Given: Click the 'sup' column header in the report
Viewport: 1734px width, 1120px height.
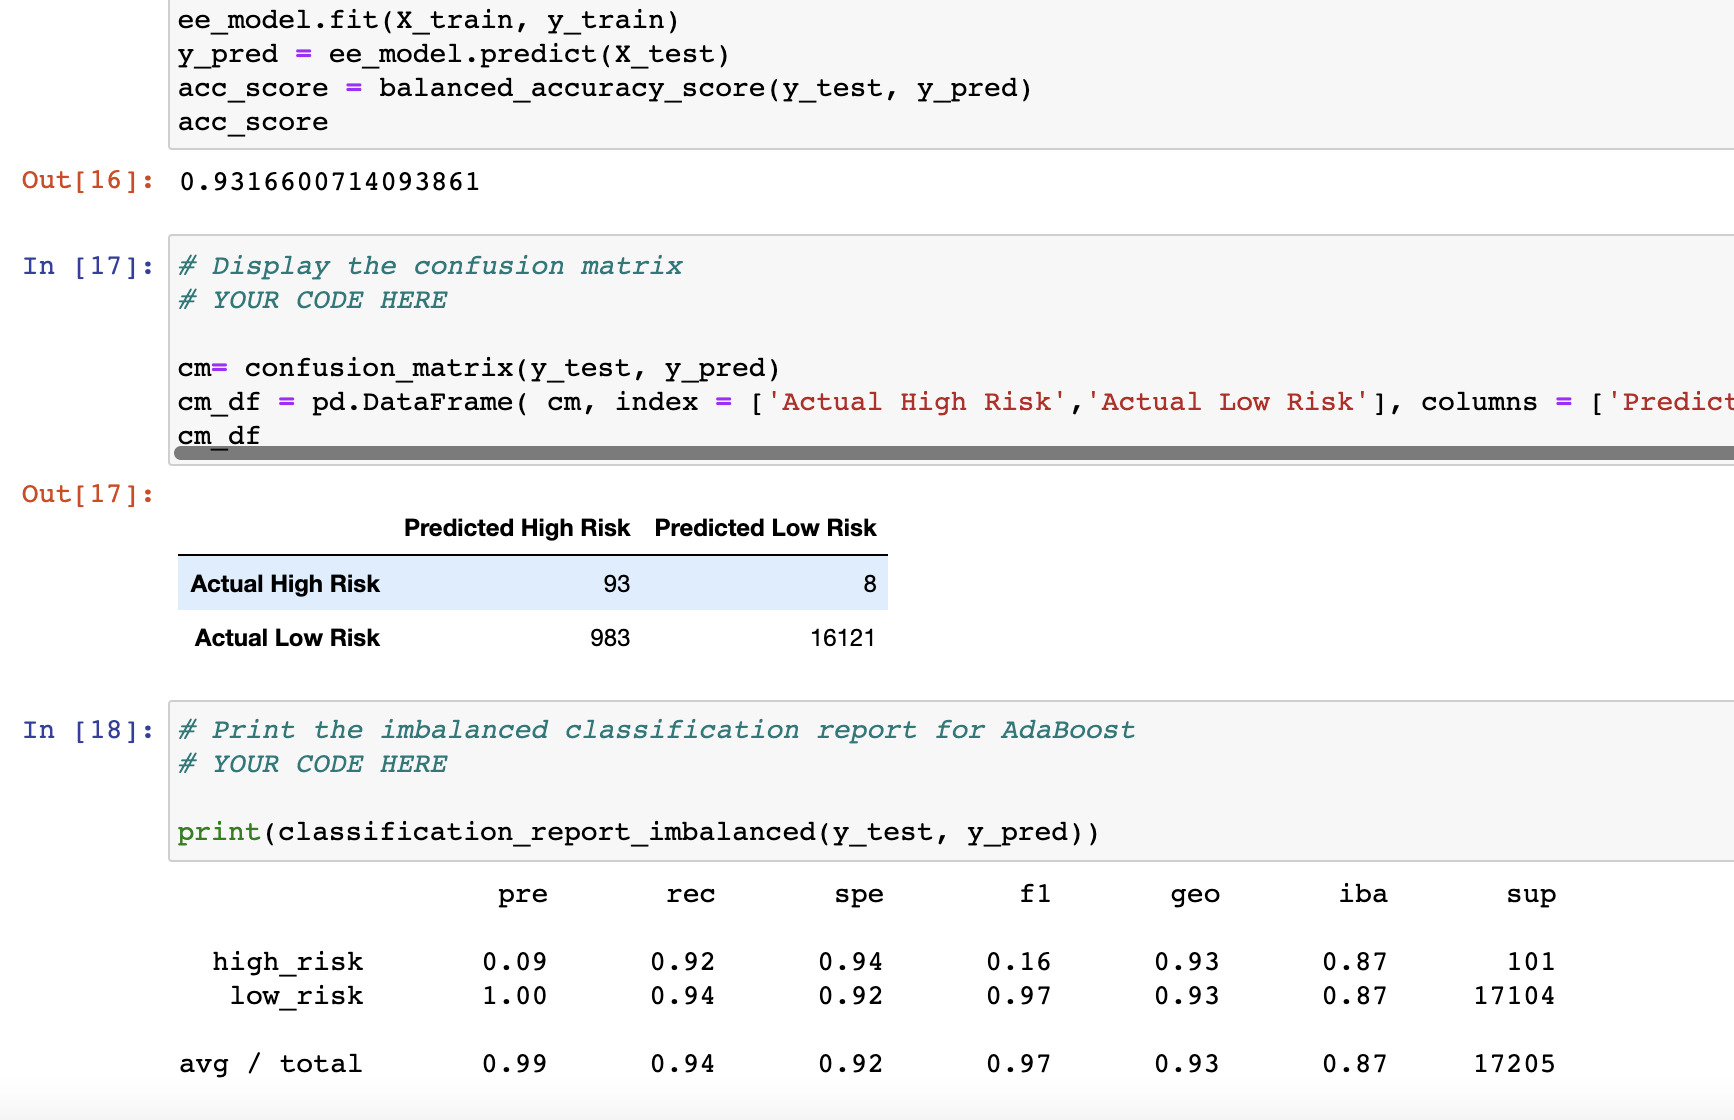Looking at the screenshot, I should click(1531, 894).
